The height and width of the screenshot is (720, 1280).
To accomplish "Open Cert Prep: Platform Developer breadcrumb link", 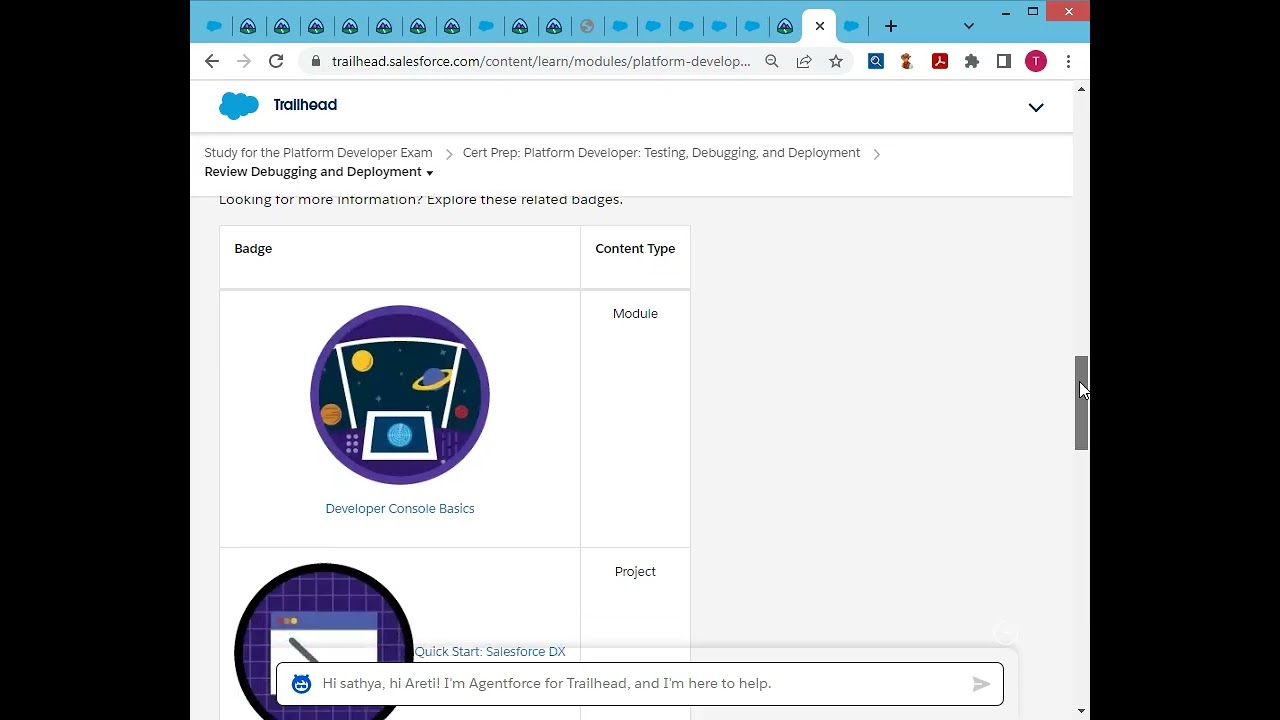I will click(661, 153).
